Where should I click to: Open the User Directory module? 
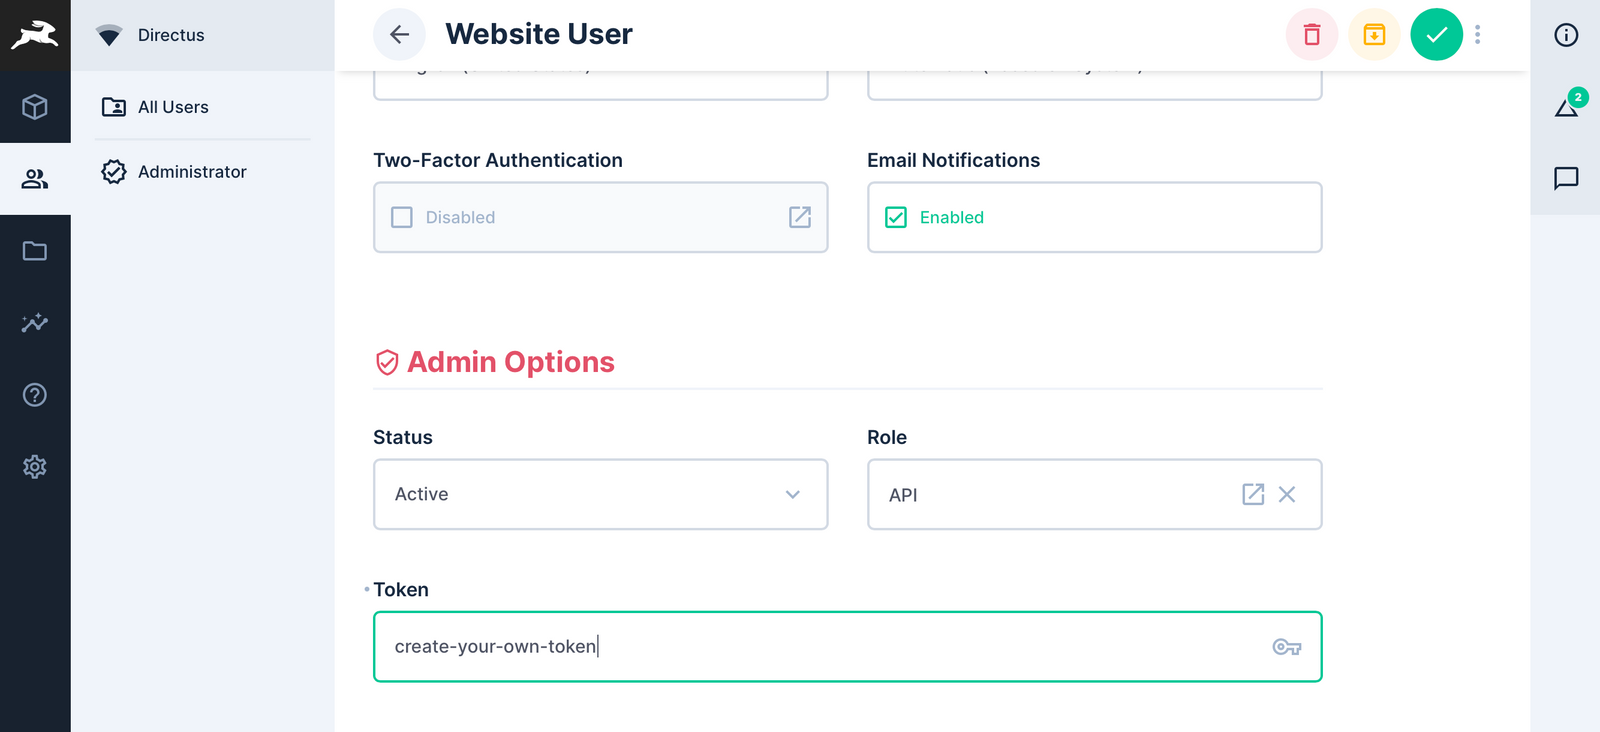pyautogui.click(x=35, y=178)
